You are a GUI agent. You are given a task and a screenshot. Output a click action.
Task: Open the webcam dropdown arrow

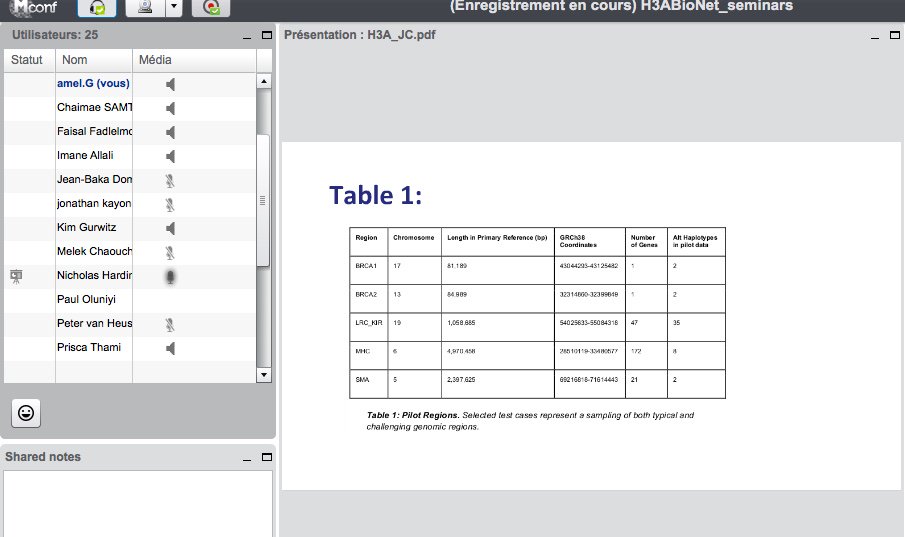174,8
